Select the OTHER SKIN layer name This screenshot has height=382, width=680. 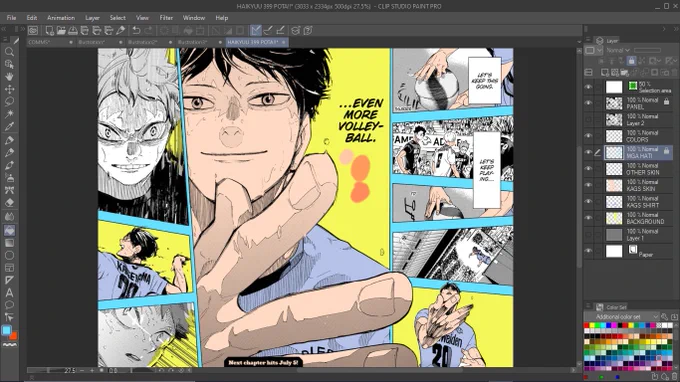pyautogui.click(x=643, y=172)
